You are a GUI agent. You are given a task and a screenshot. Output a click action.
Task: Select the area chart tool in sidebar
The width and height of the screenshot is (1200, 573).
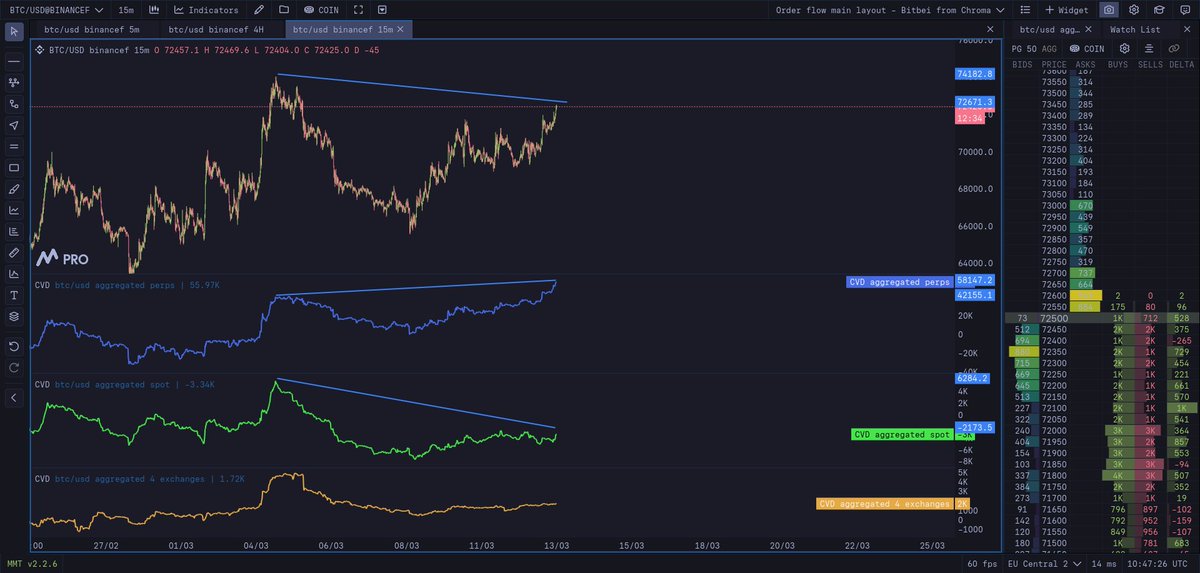[14, 274]
